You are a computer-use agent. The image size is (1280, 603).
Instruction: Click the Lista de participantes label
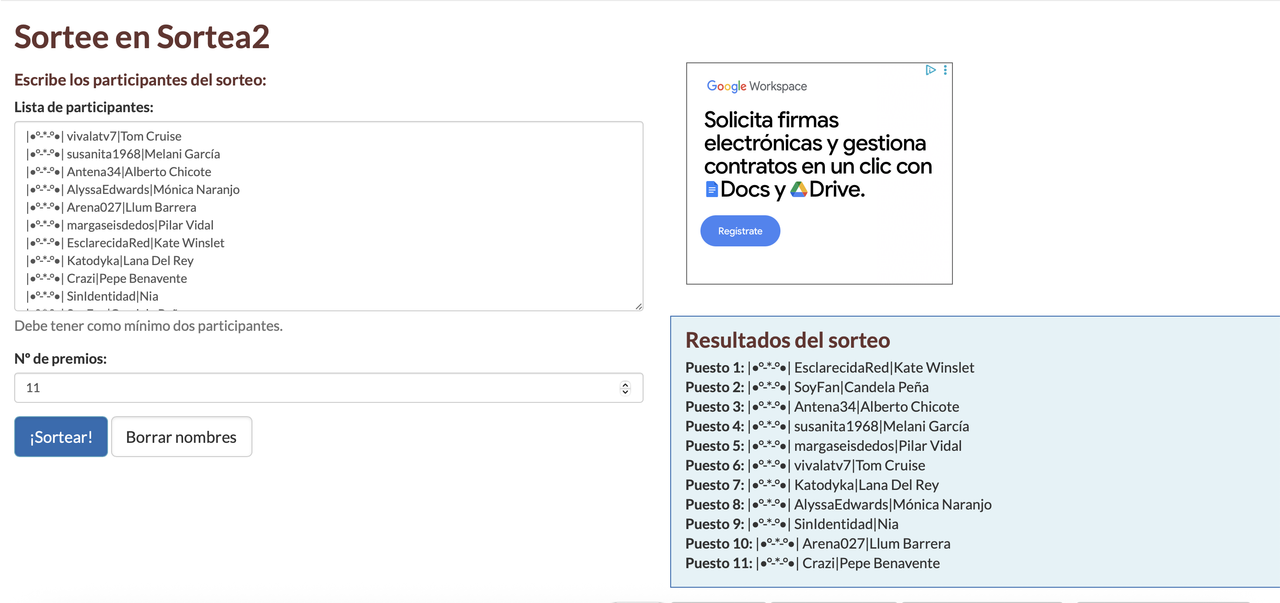pyautogui.click(x=83, y=107)
